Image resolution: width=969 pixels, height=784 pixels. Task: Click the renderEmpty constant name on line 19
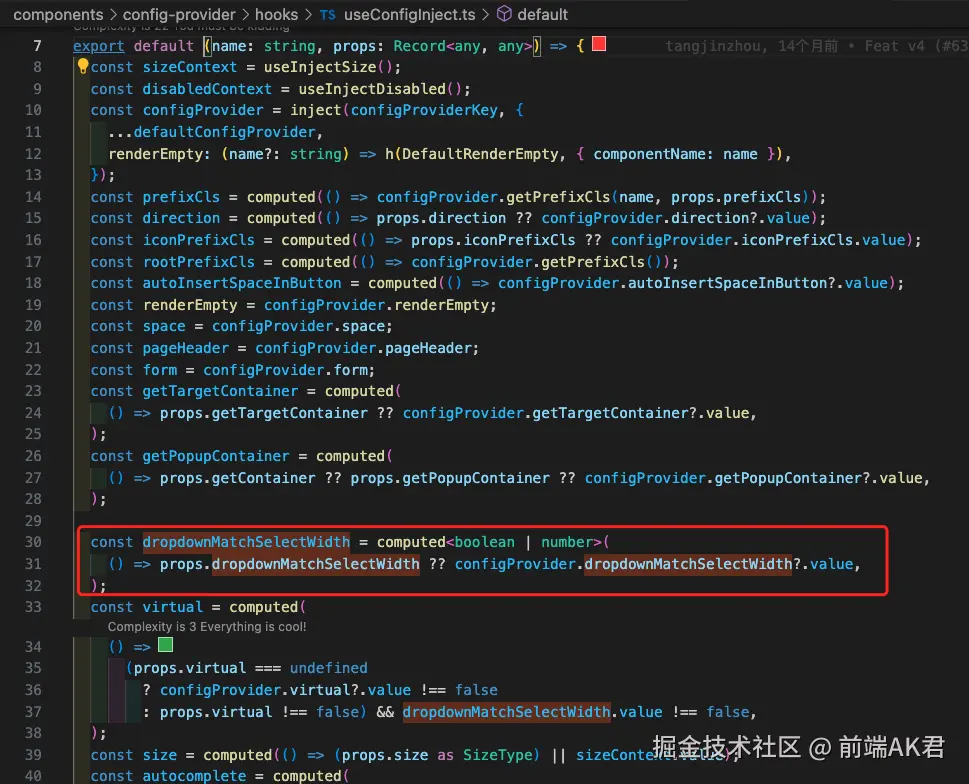pyautogui.click(x=190, y=305)
